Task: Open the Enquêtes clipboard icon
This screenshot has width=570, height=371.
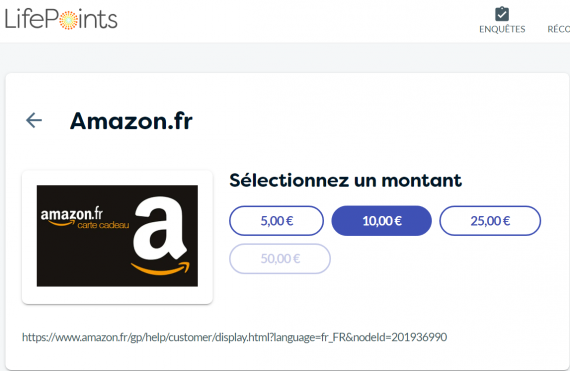Action: [502, 14]
